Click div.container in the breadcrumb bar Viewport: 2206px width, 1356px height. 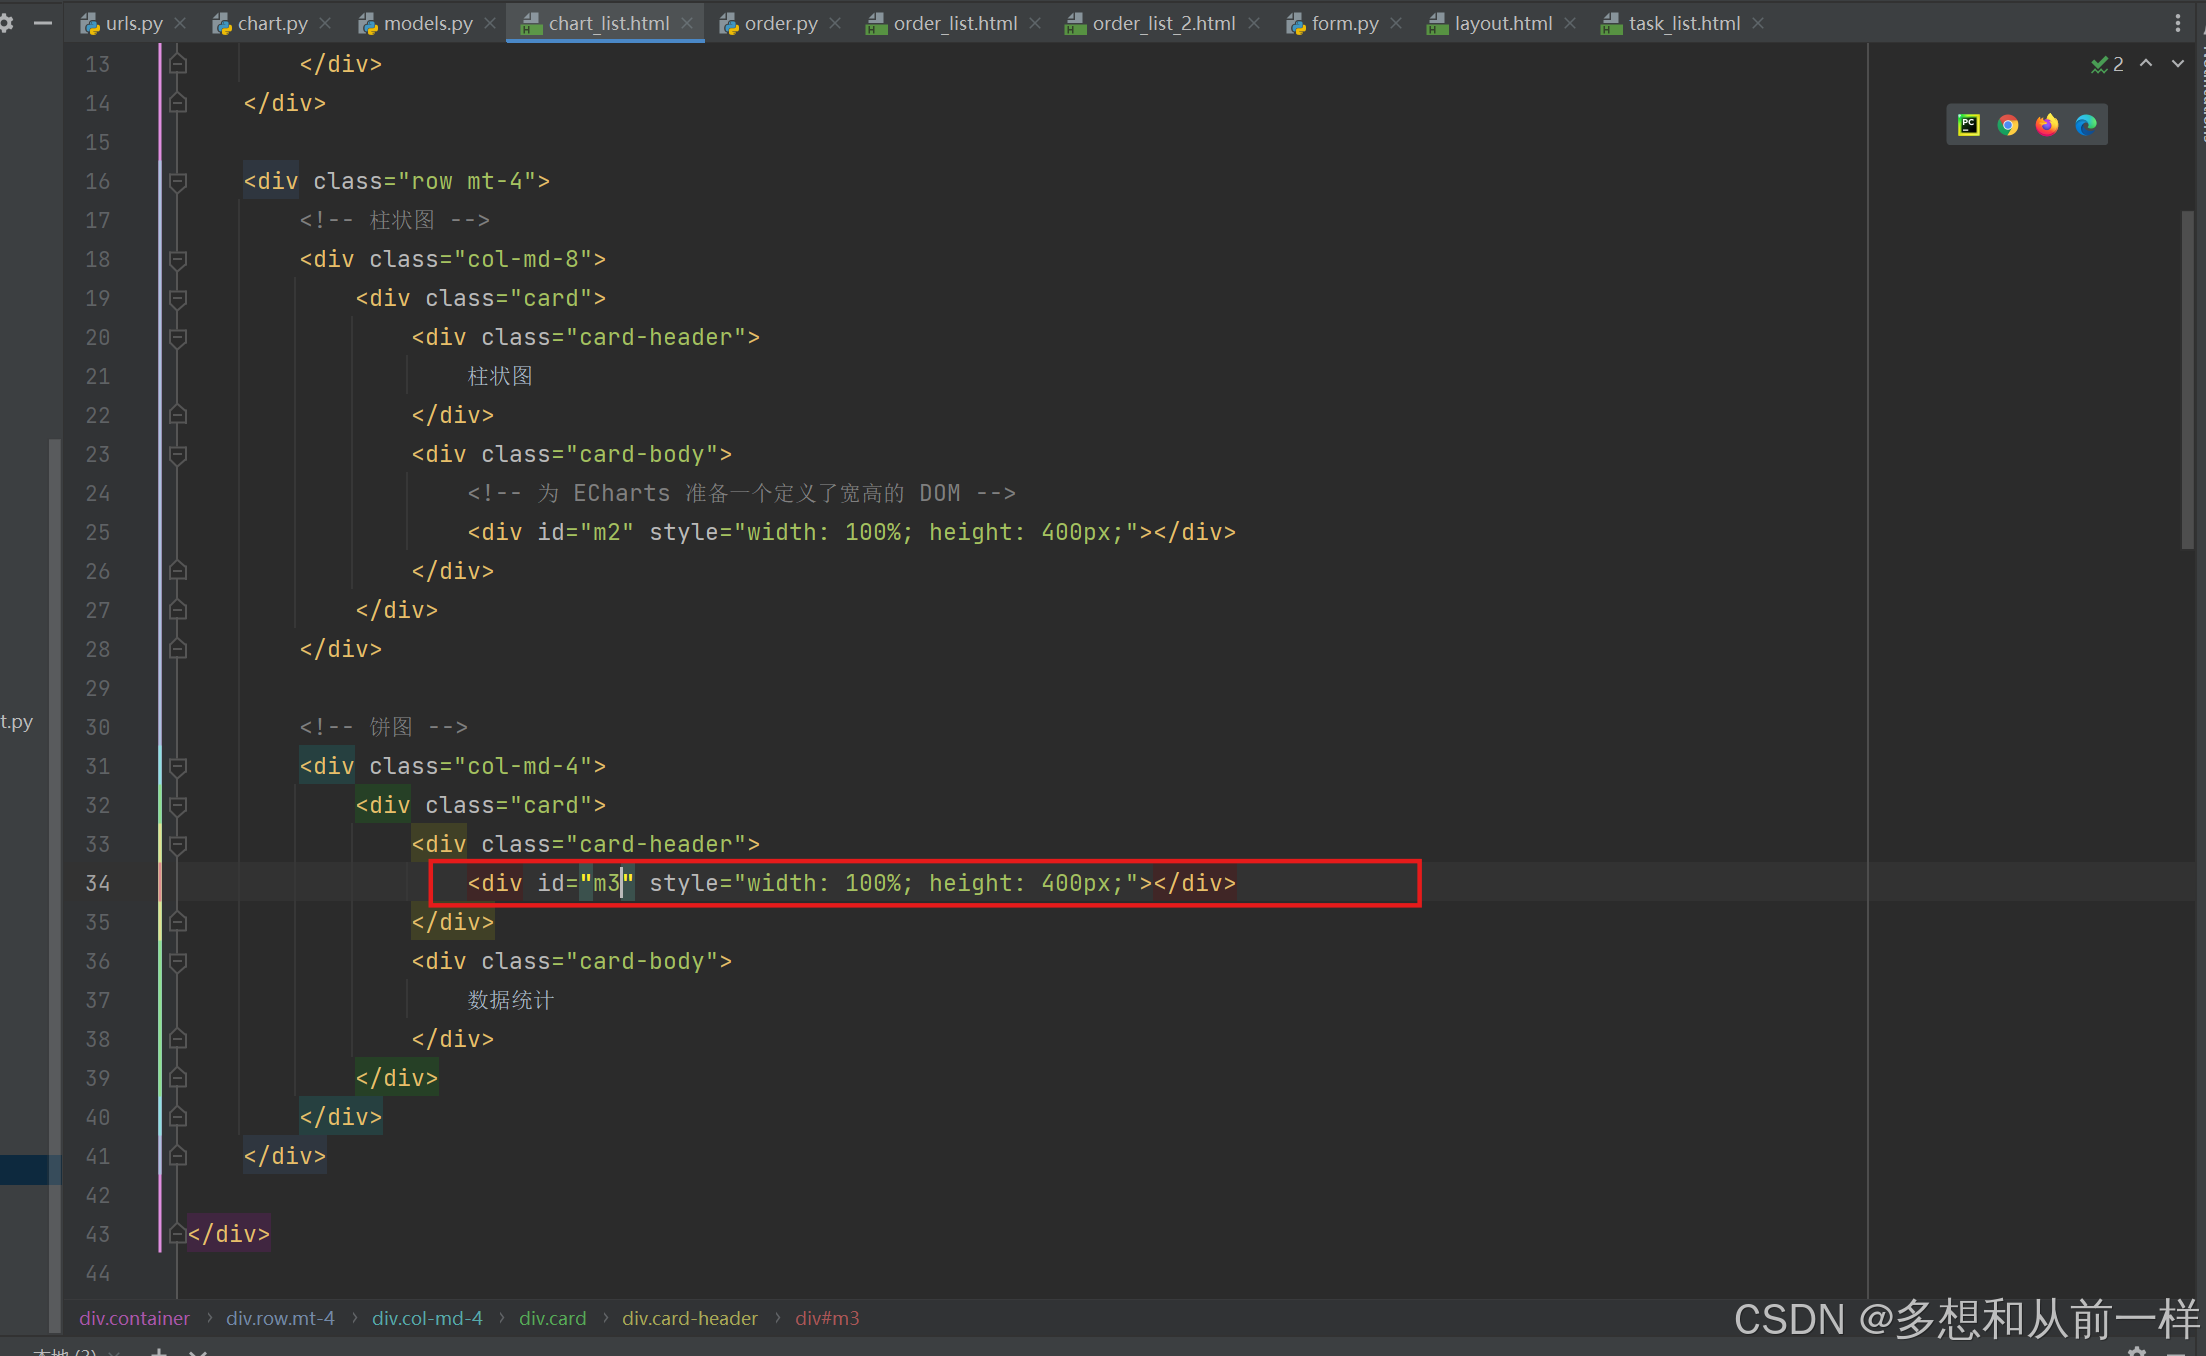point(134,1318)
